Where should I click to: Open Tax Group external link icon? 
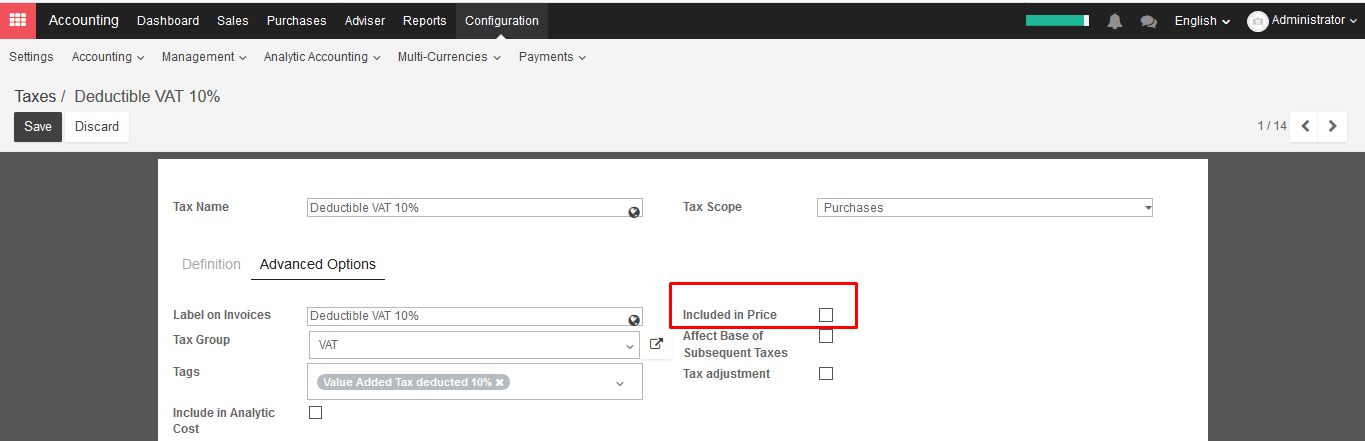tap(656, 344)
